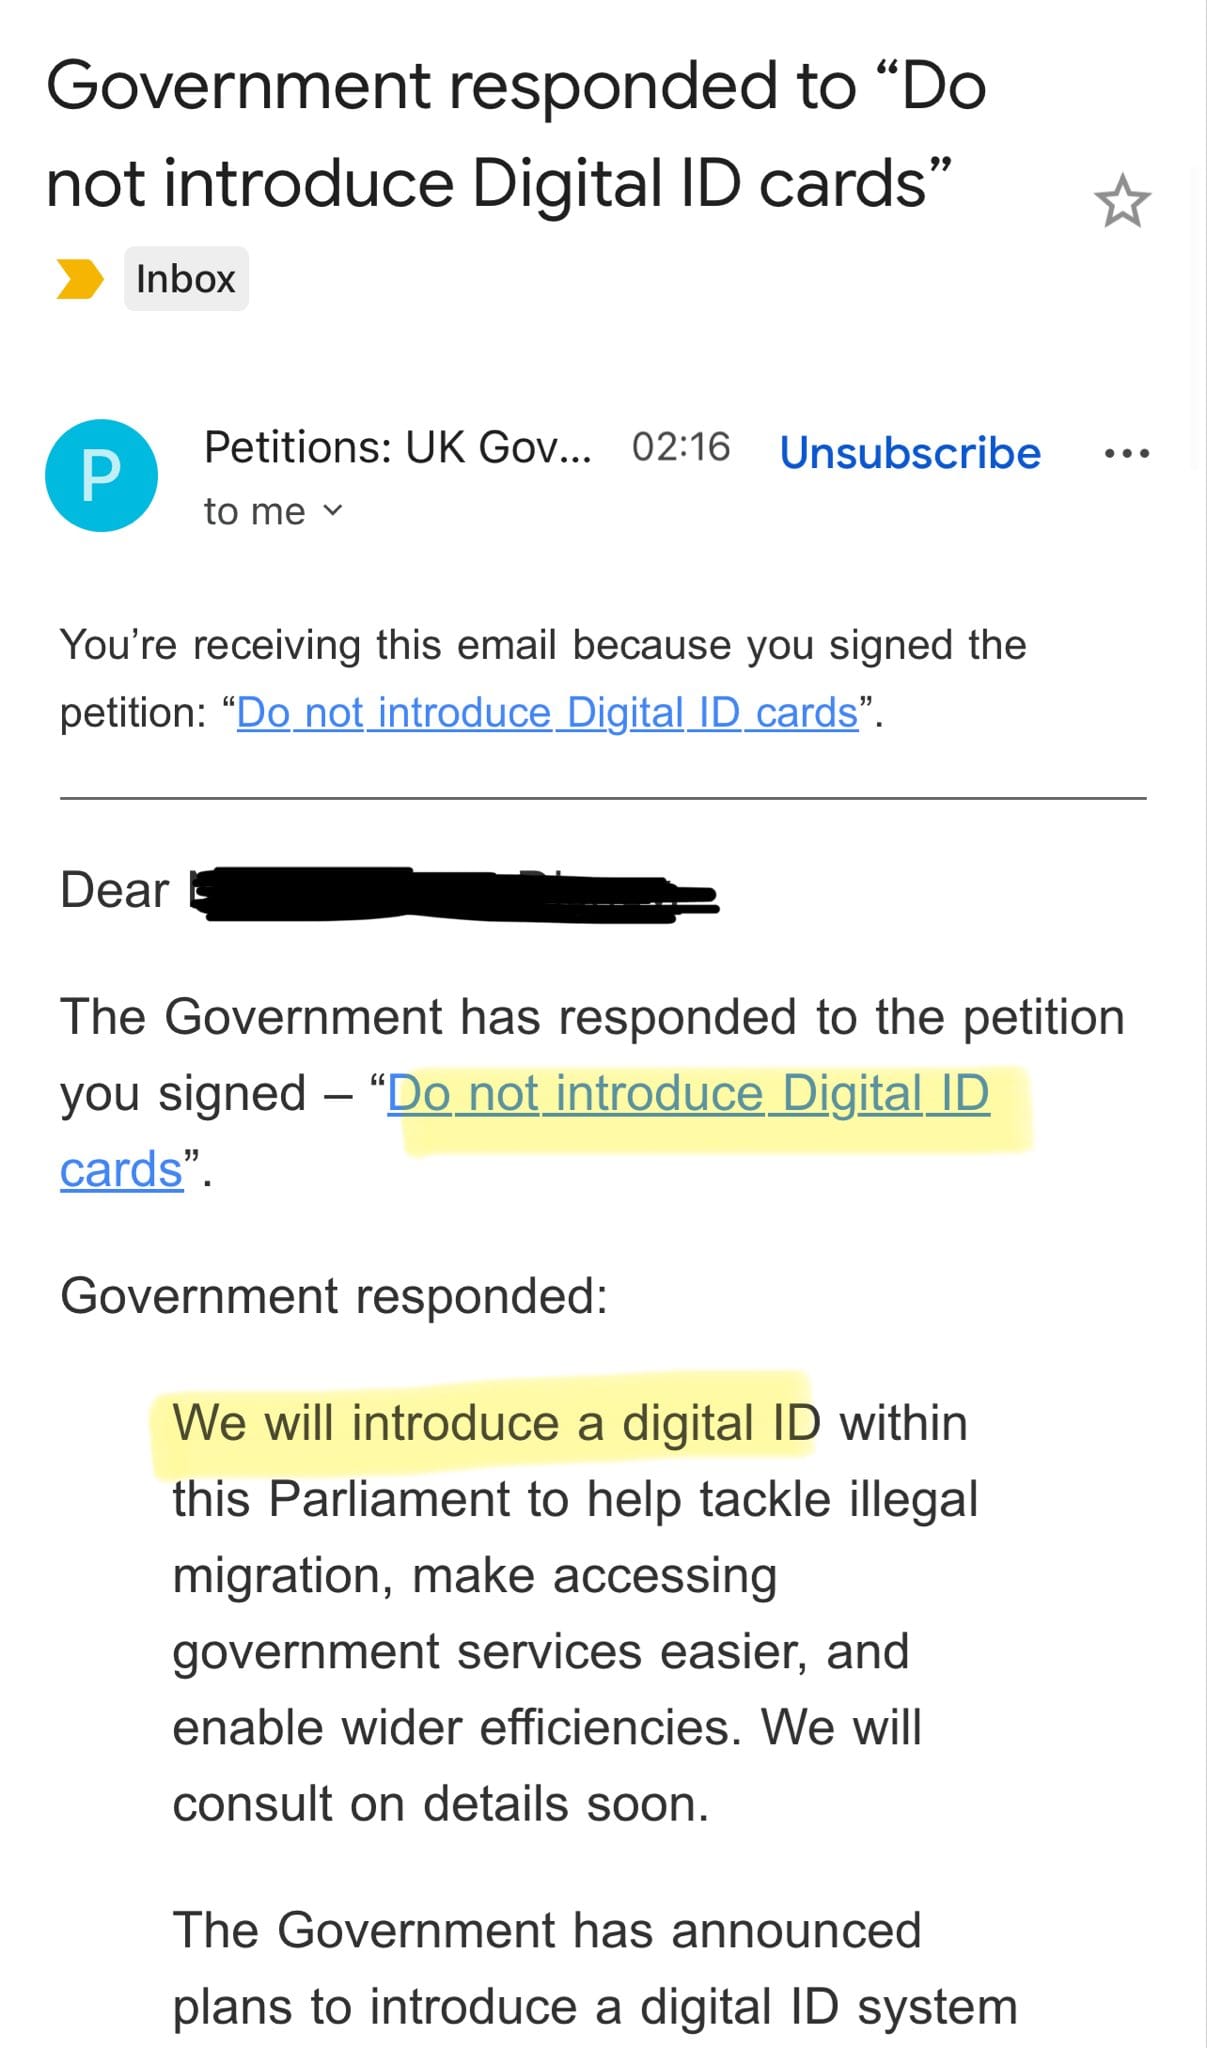This screenshot has height=2048, width=1207.
Task: Click highlighted "We will introduce a digital ID"
Action: [x=495, y=1423]
